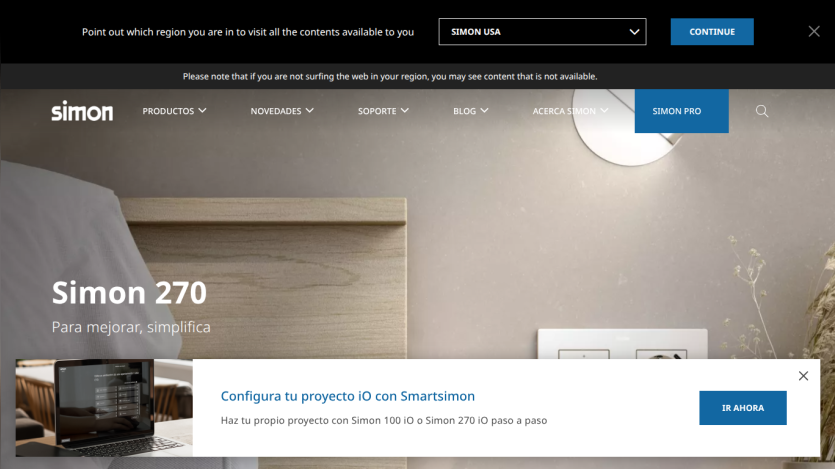The height and width of the screenshot is (469, 835).
Task: Expand the SOPORTE menu
Action: pyautogui.click(x=383, y=111)
